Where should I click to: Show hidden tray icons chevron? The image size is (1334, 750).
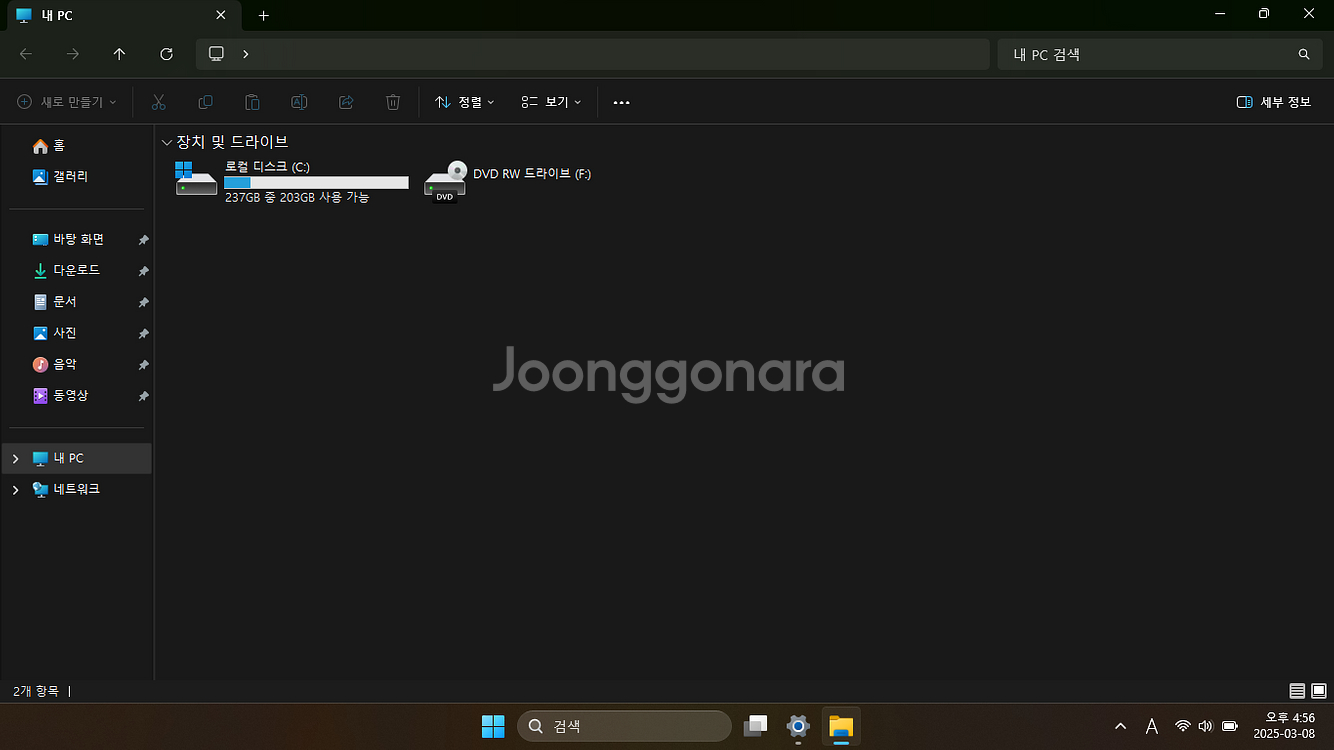click(x=1120, y=726)
